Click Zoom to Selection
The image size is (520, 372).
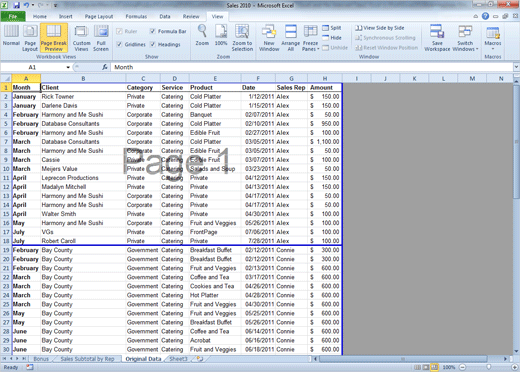(242, 38)
